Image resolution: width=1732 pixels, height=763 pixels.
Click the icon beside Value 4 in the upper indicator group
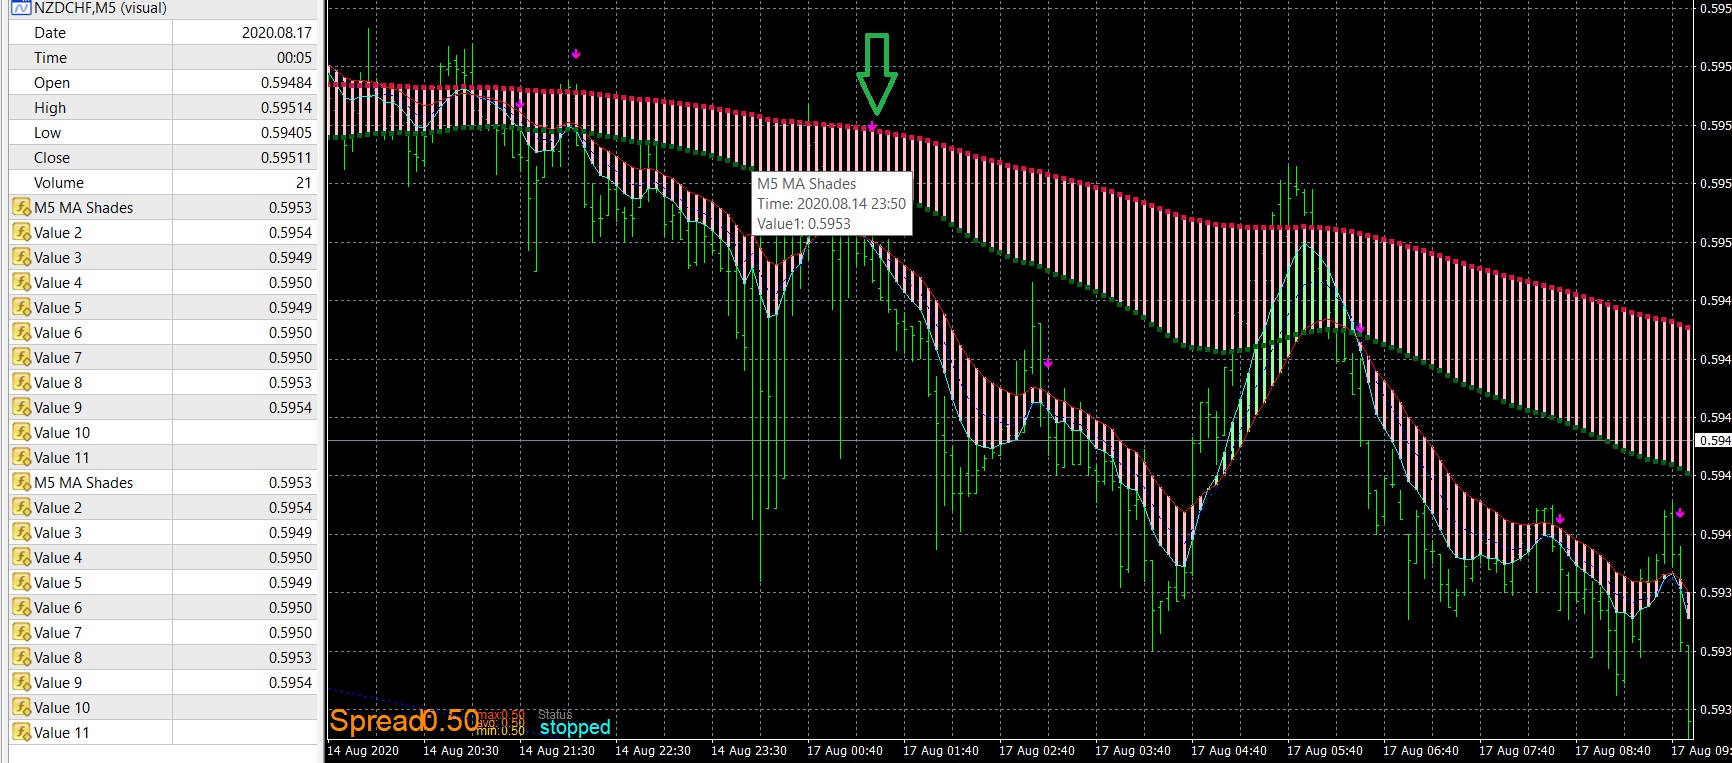pyautogui.click(x=21, y=283)
